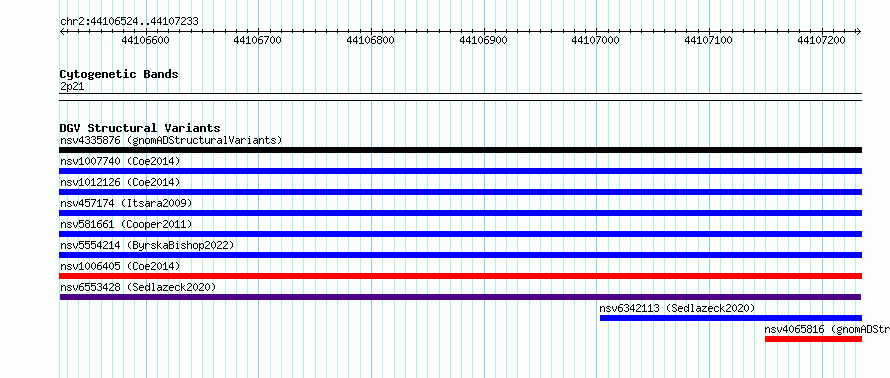Click ruler position 44106800

371,40
